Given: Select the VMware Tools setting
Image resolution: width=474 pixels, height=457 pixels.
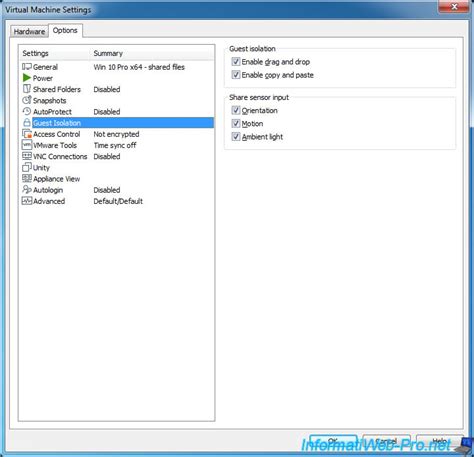Looking at the screenshot, I should coord(55,145).
